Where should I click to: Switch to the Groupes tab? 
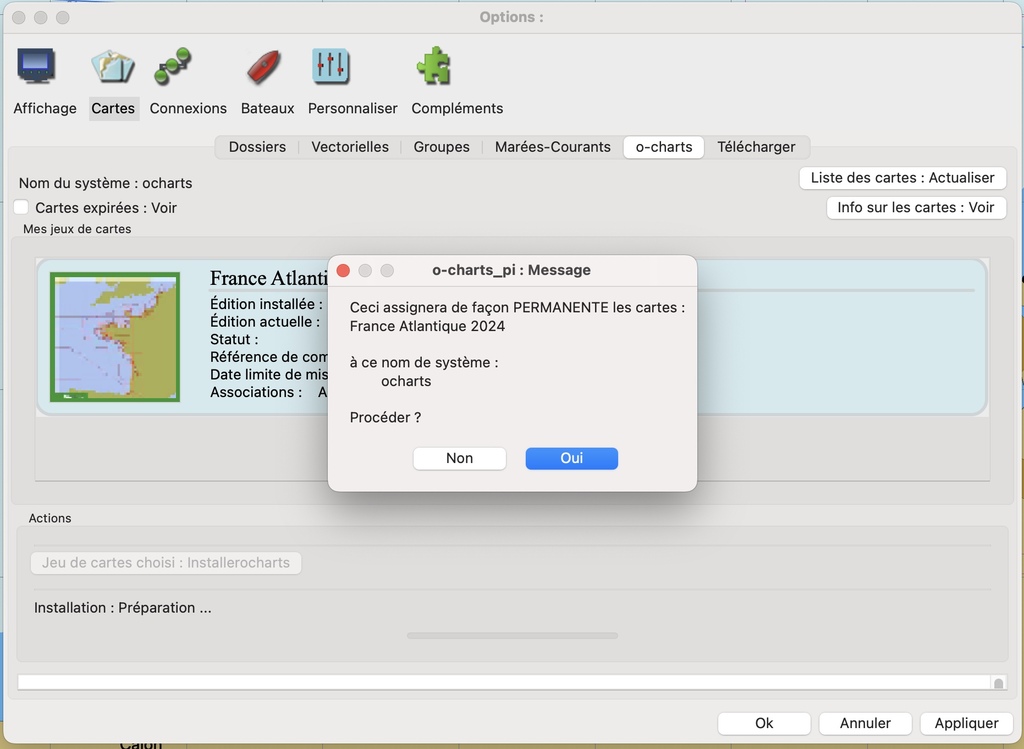441,147
